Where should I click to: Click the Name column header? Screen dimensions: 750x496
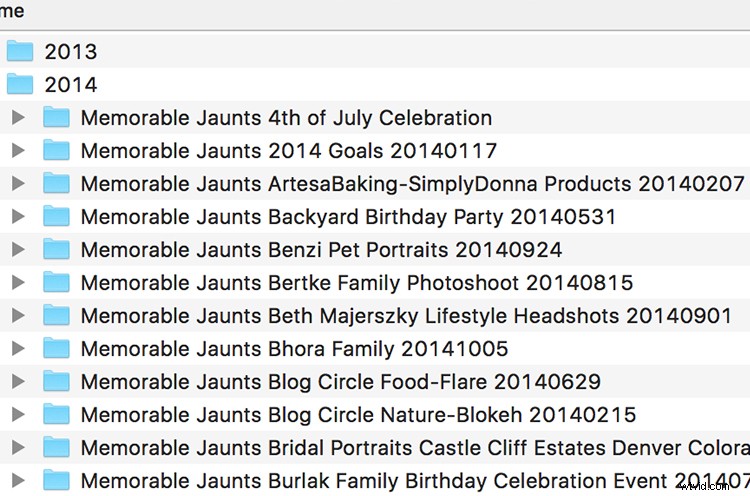[x=12, y=12]
